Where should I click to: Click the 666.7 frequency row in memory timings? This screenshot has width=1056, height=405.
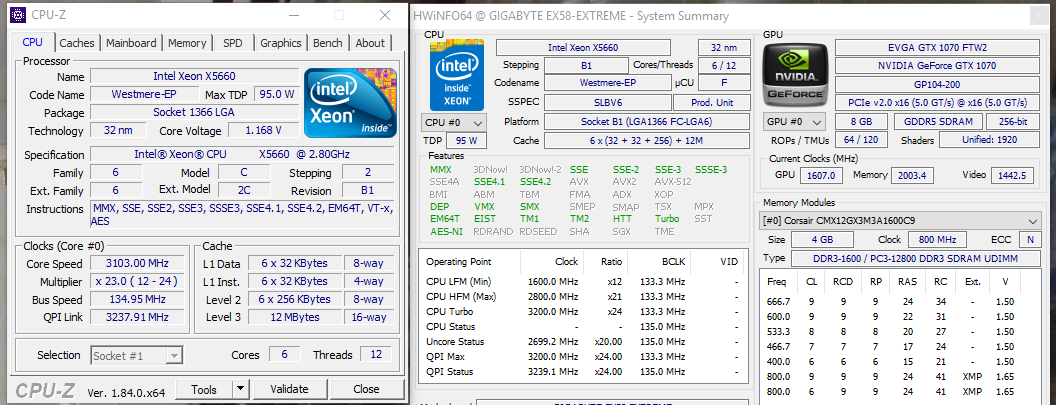(x=899, y=301)
